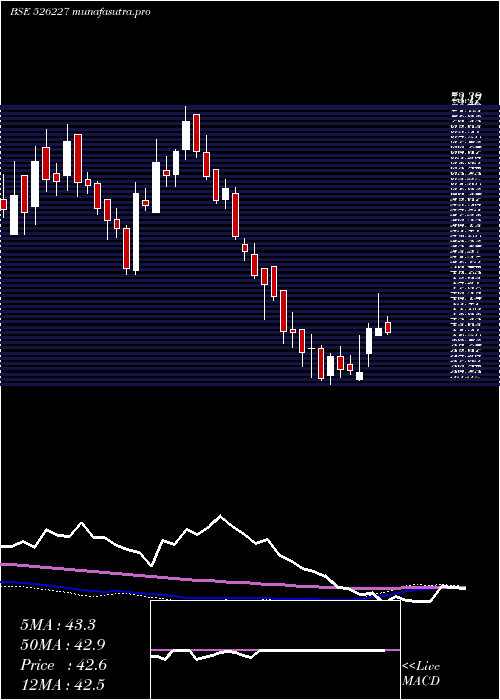500x700 pixels.
Task: Click the BSE 526227 munafasutra.pro title text
Action: [x=80, y=12]
